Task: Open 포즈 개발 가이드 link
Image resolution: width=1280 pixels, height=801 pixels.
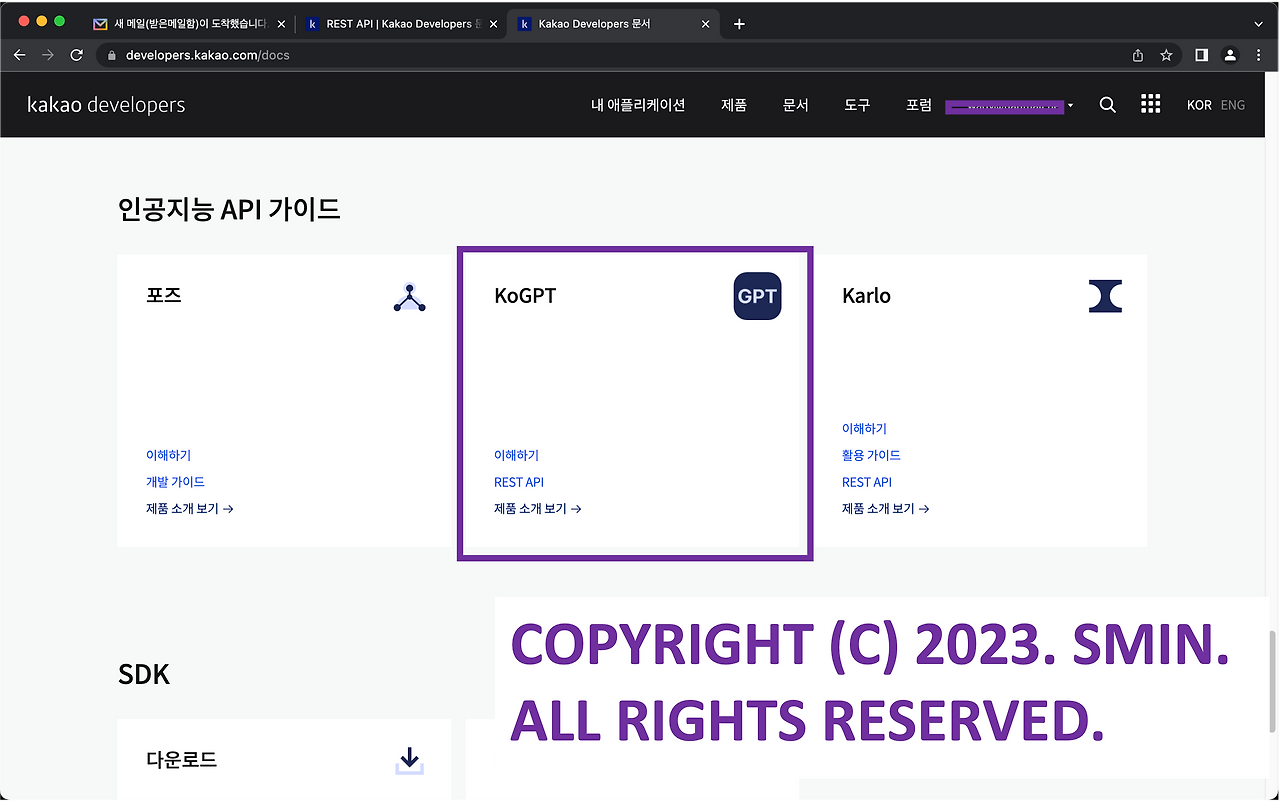Action: pyautogui.click(x=175, y=482)
